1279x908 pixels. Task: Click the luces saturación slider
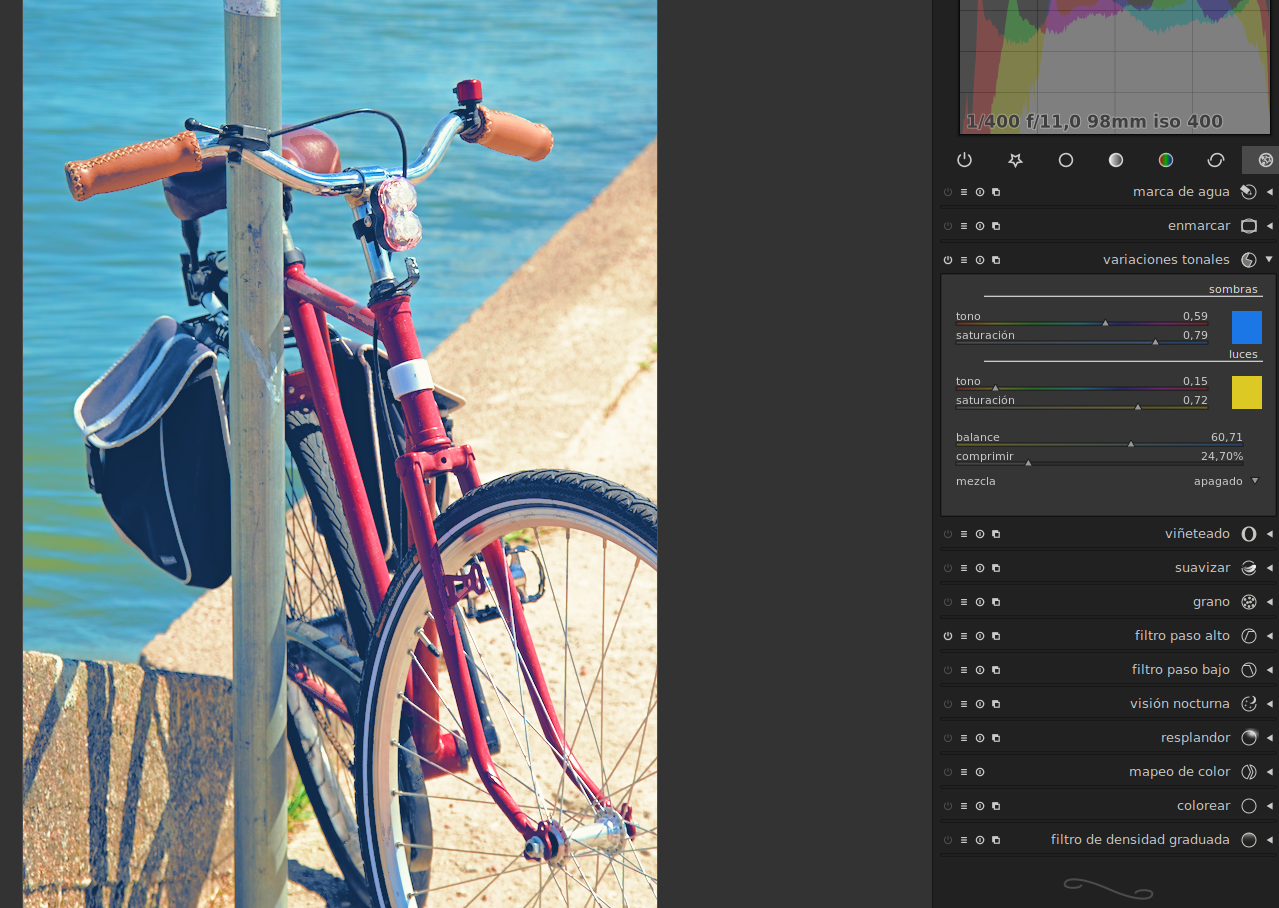point(1081,402)
